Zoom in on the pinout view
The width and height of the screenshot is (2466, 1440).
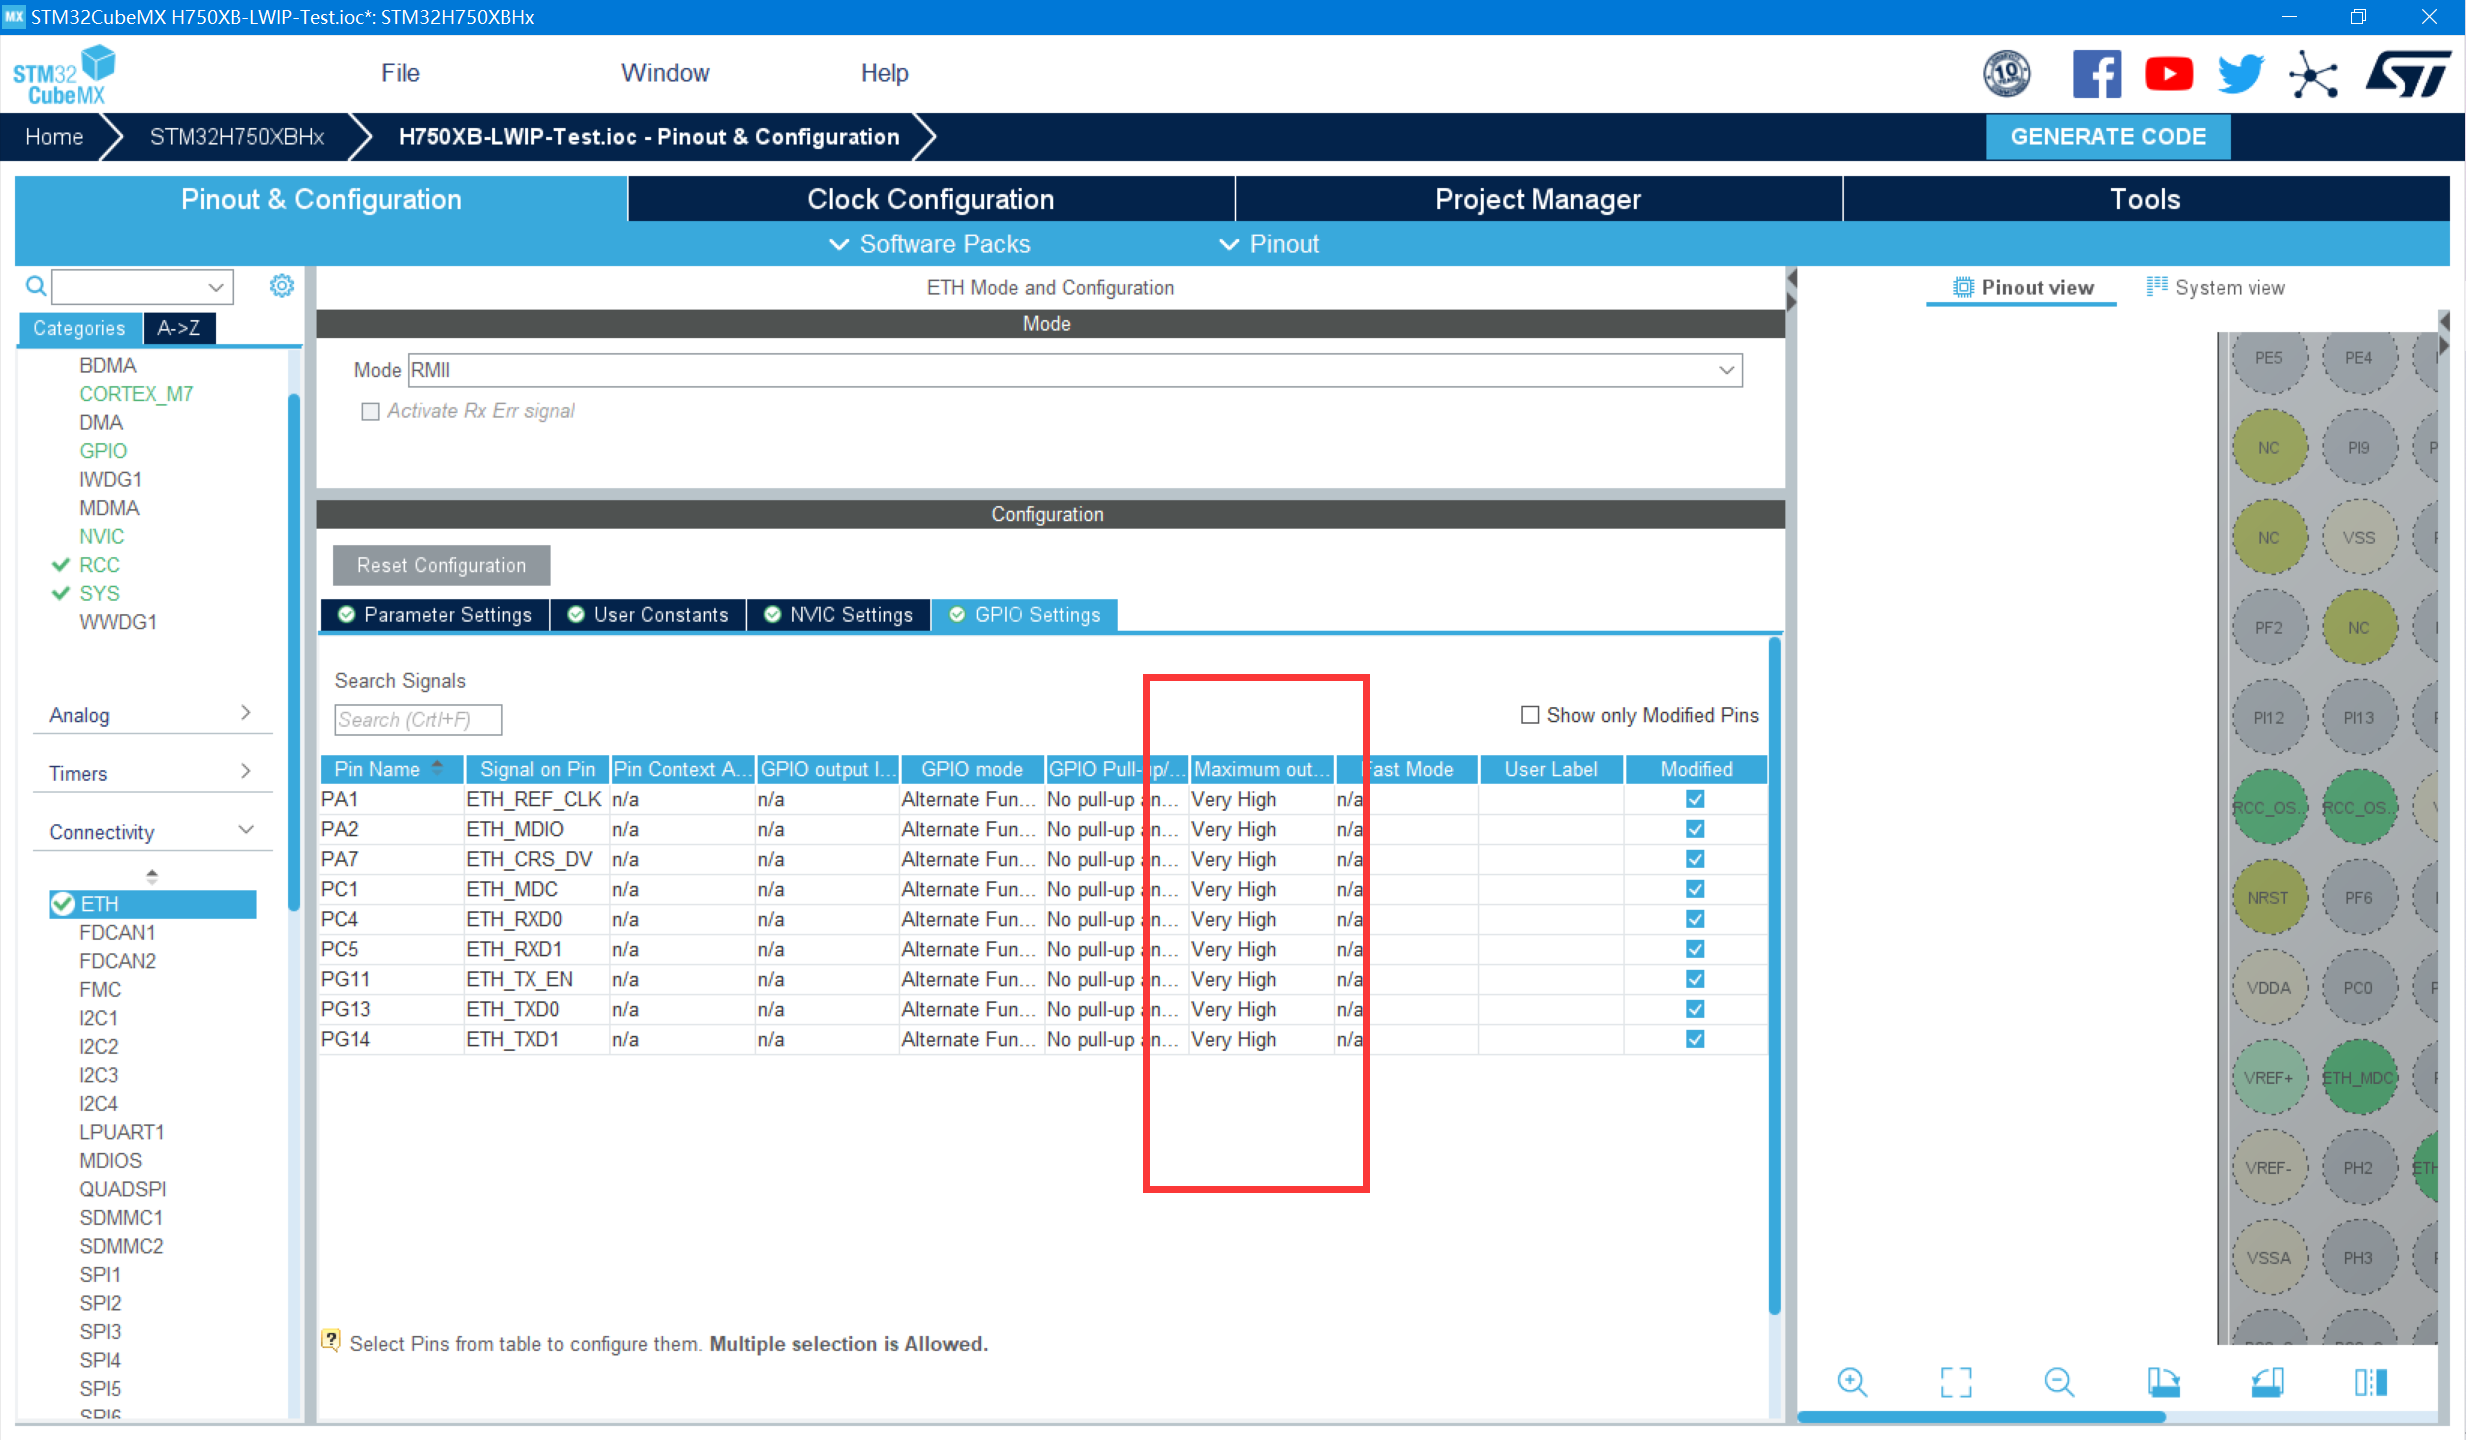coord(1852,1382)
